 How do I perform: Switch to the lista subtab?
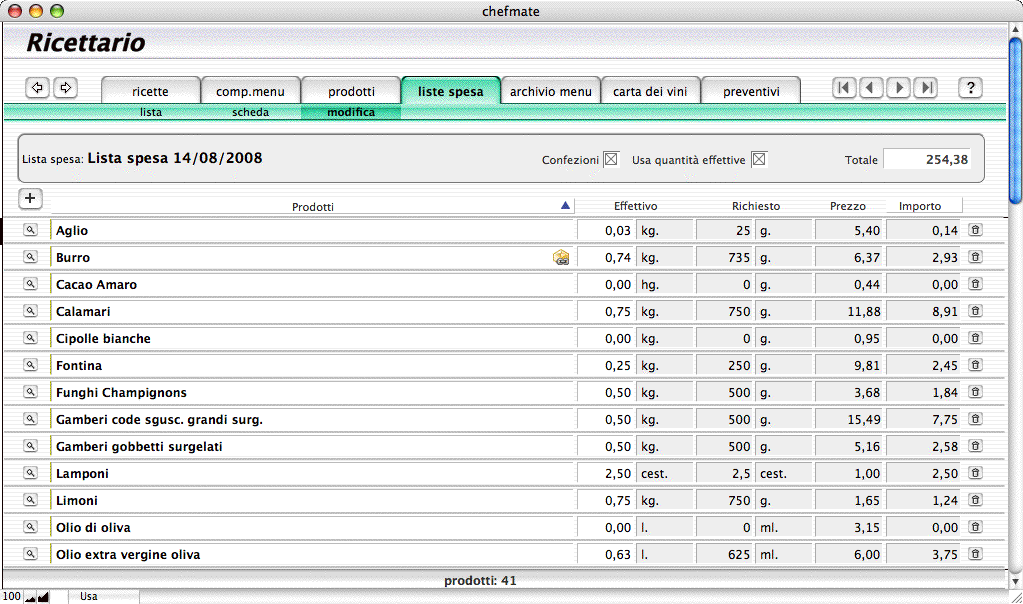pyautogui.click(x=151, y=112)
